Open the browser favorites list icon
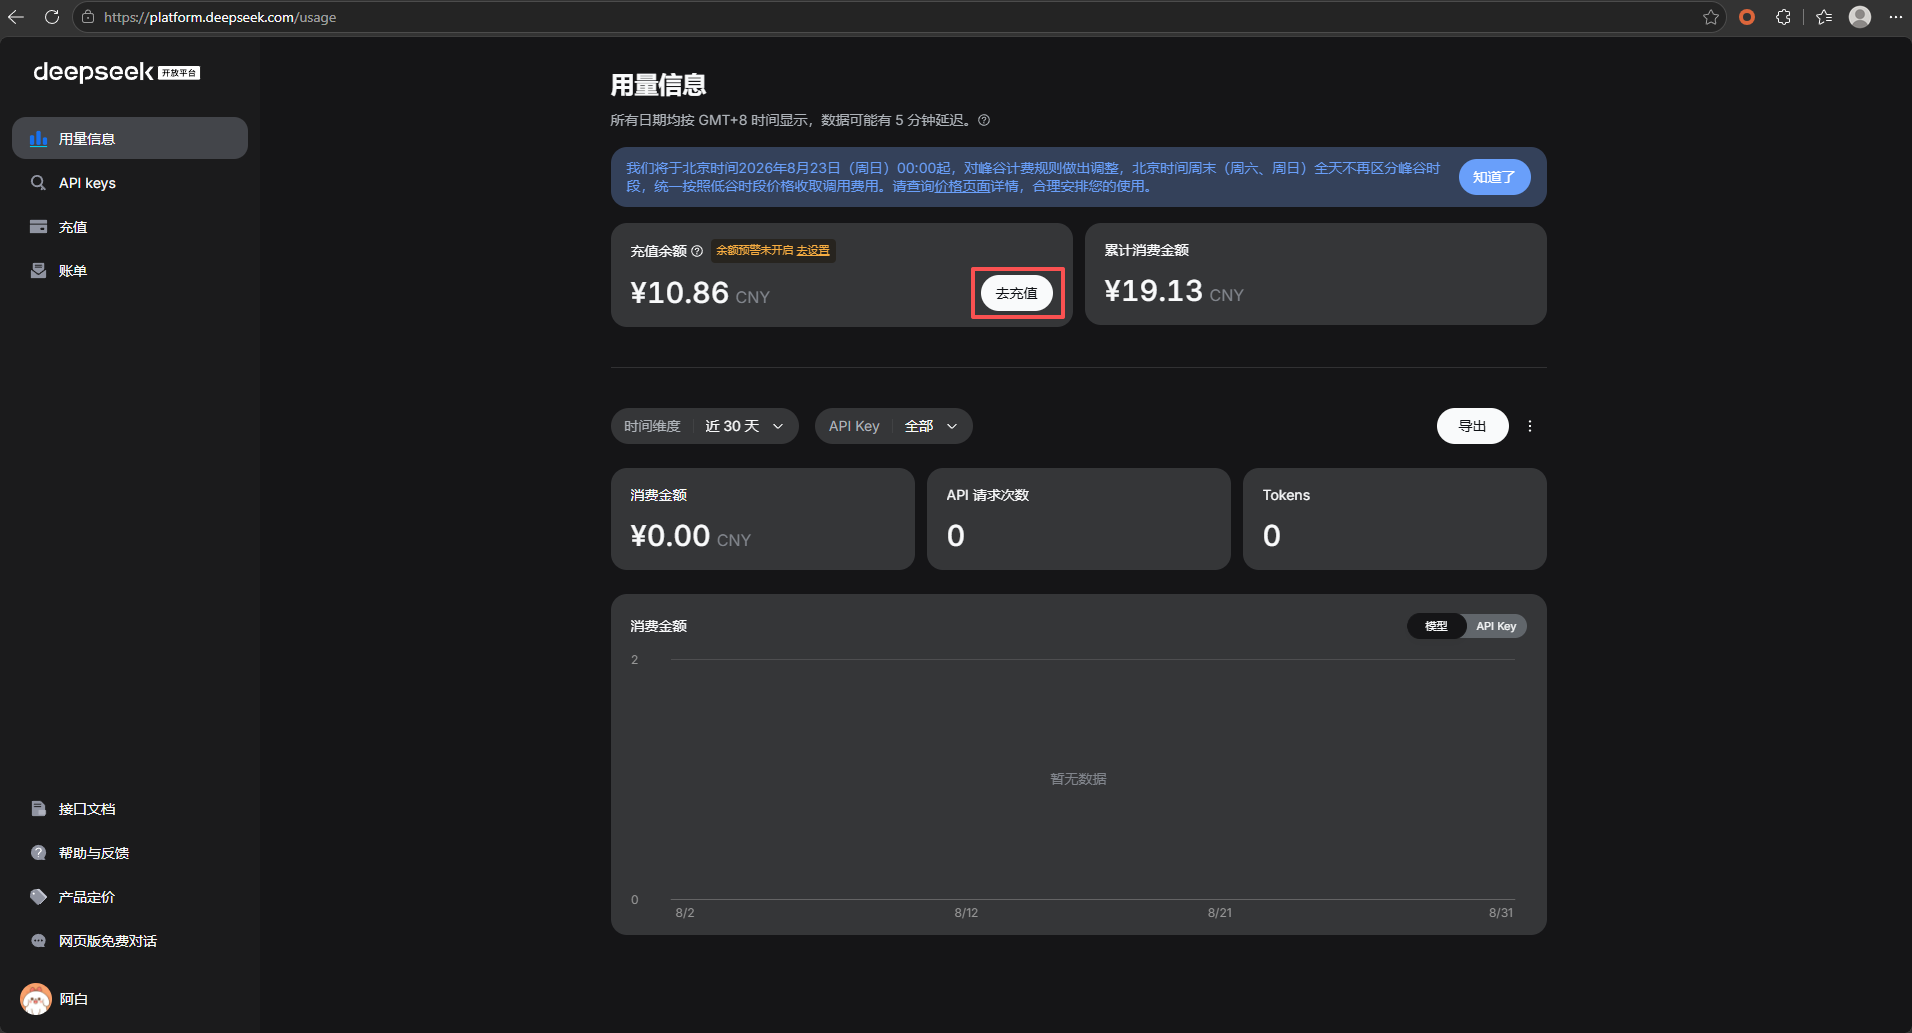Screen dimensions: 1912x1033 point(1824,17)
